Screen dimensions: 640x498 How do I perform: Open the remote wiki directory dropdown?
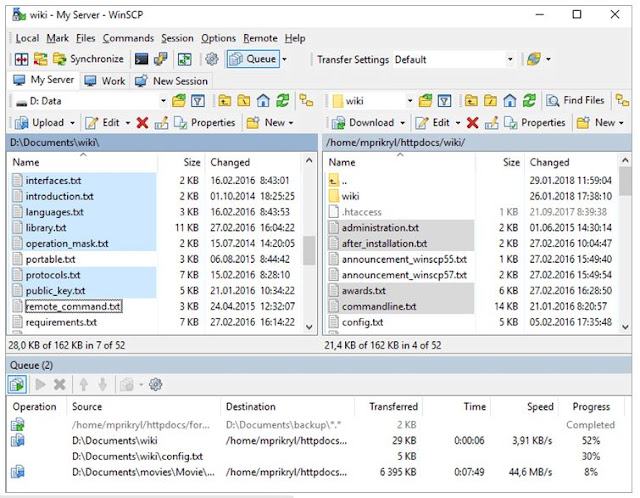click(409, 101)
